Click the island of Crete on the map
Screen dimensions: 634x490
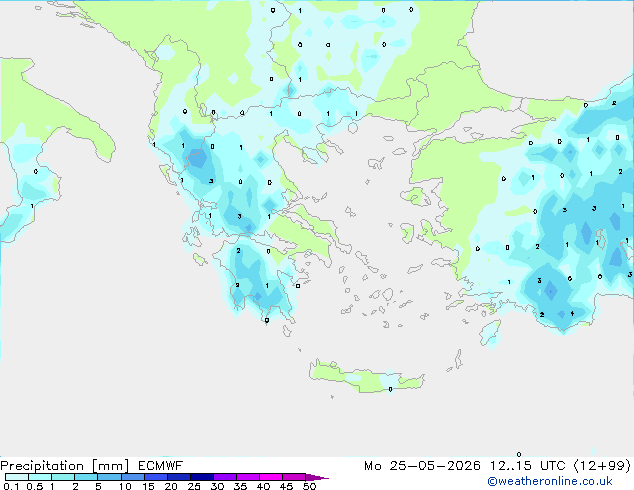coord(366,376)
